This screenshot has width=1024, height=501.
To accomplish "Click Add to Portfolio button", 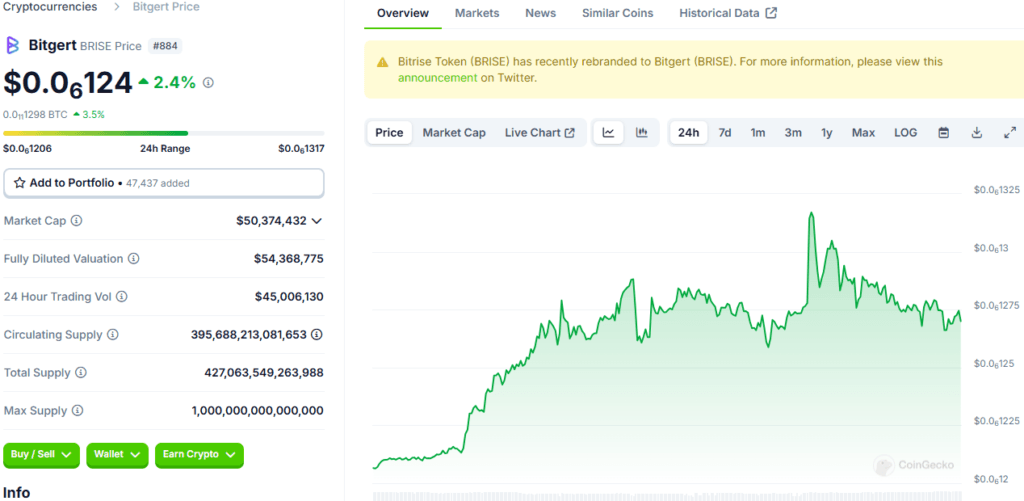I will tap(164, 183).
